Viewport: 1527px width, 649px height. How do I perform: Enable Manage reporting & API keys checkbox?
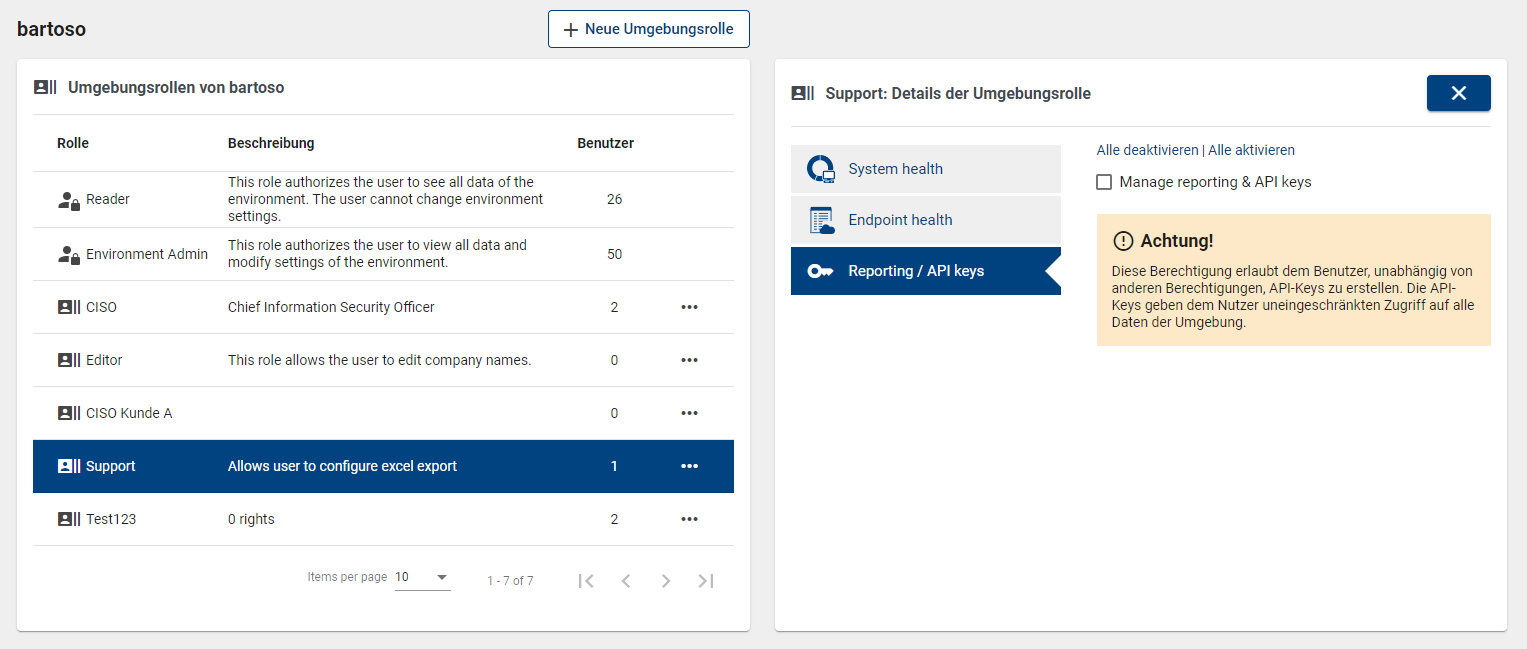pos(1104,182)
